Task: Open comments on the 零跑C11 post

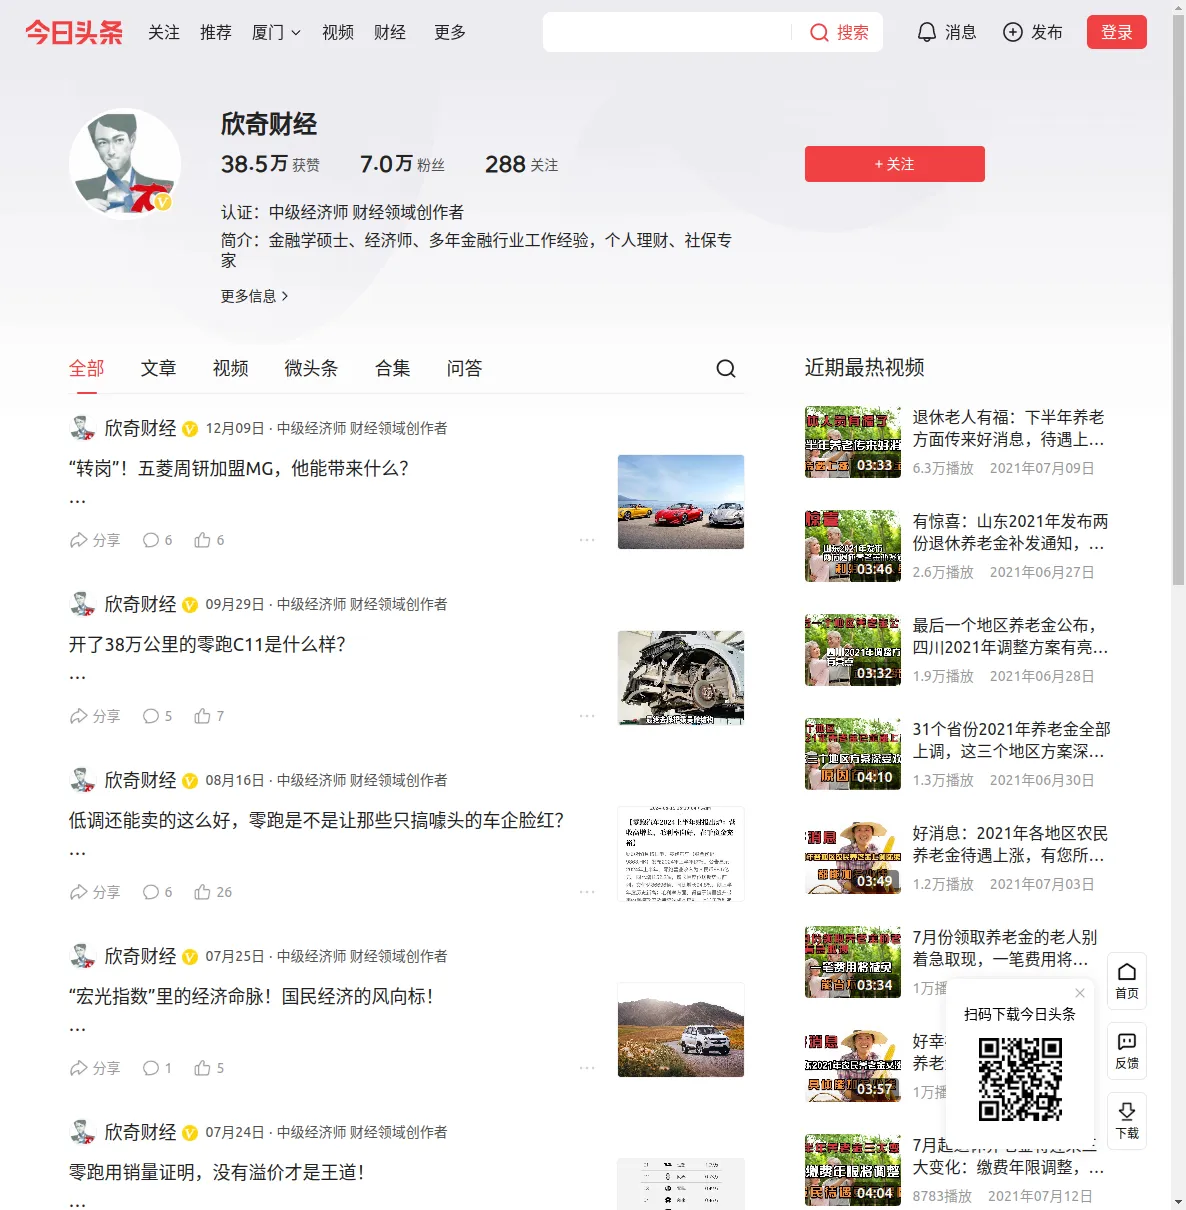Action: [x=158, y=716]
